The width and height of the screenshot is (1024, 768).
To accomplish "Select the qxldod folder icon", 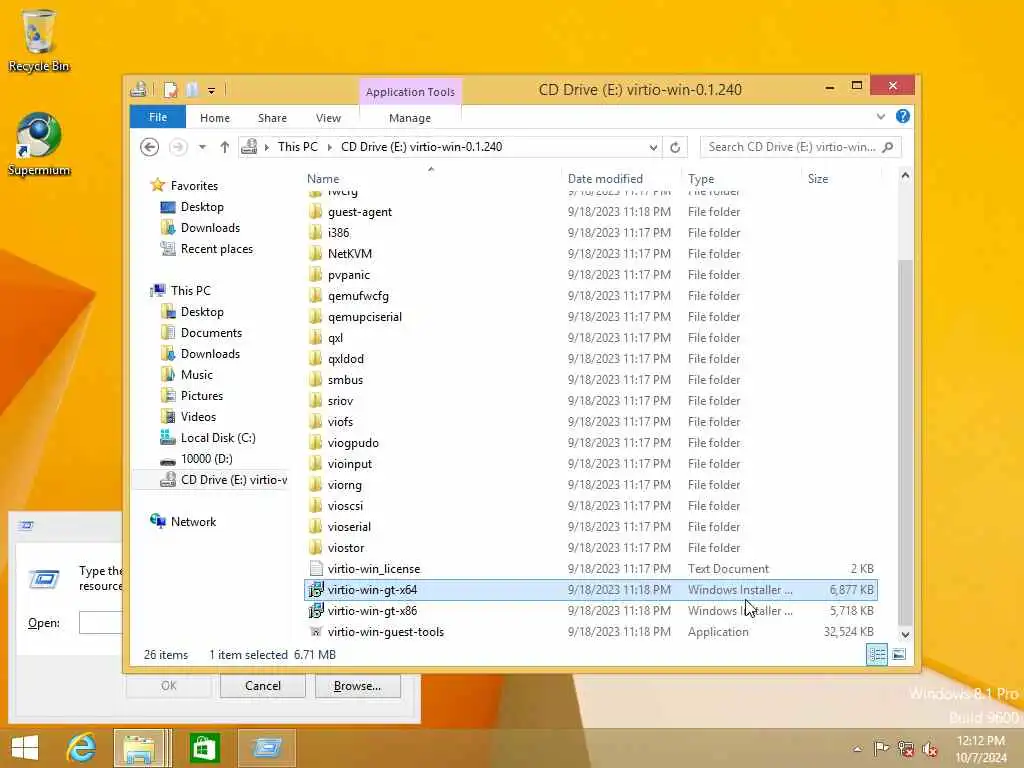I will coord(315,359).
